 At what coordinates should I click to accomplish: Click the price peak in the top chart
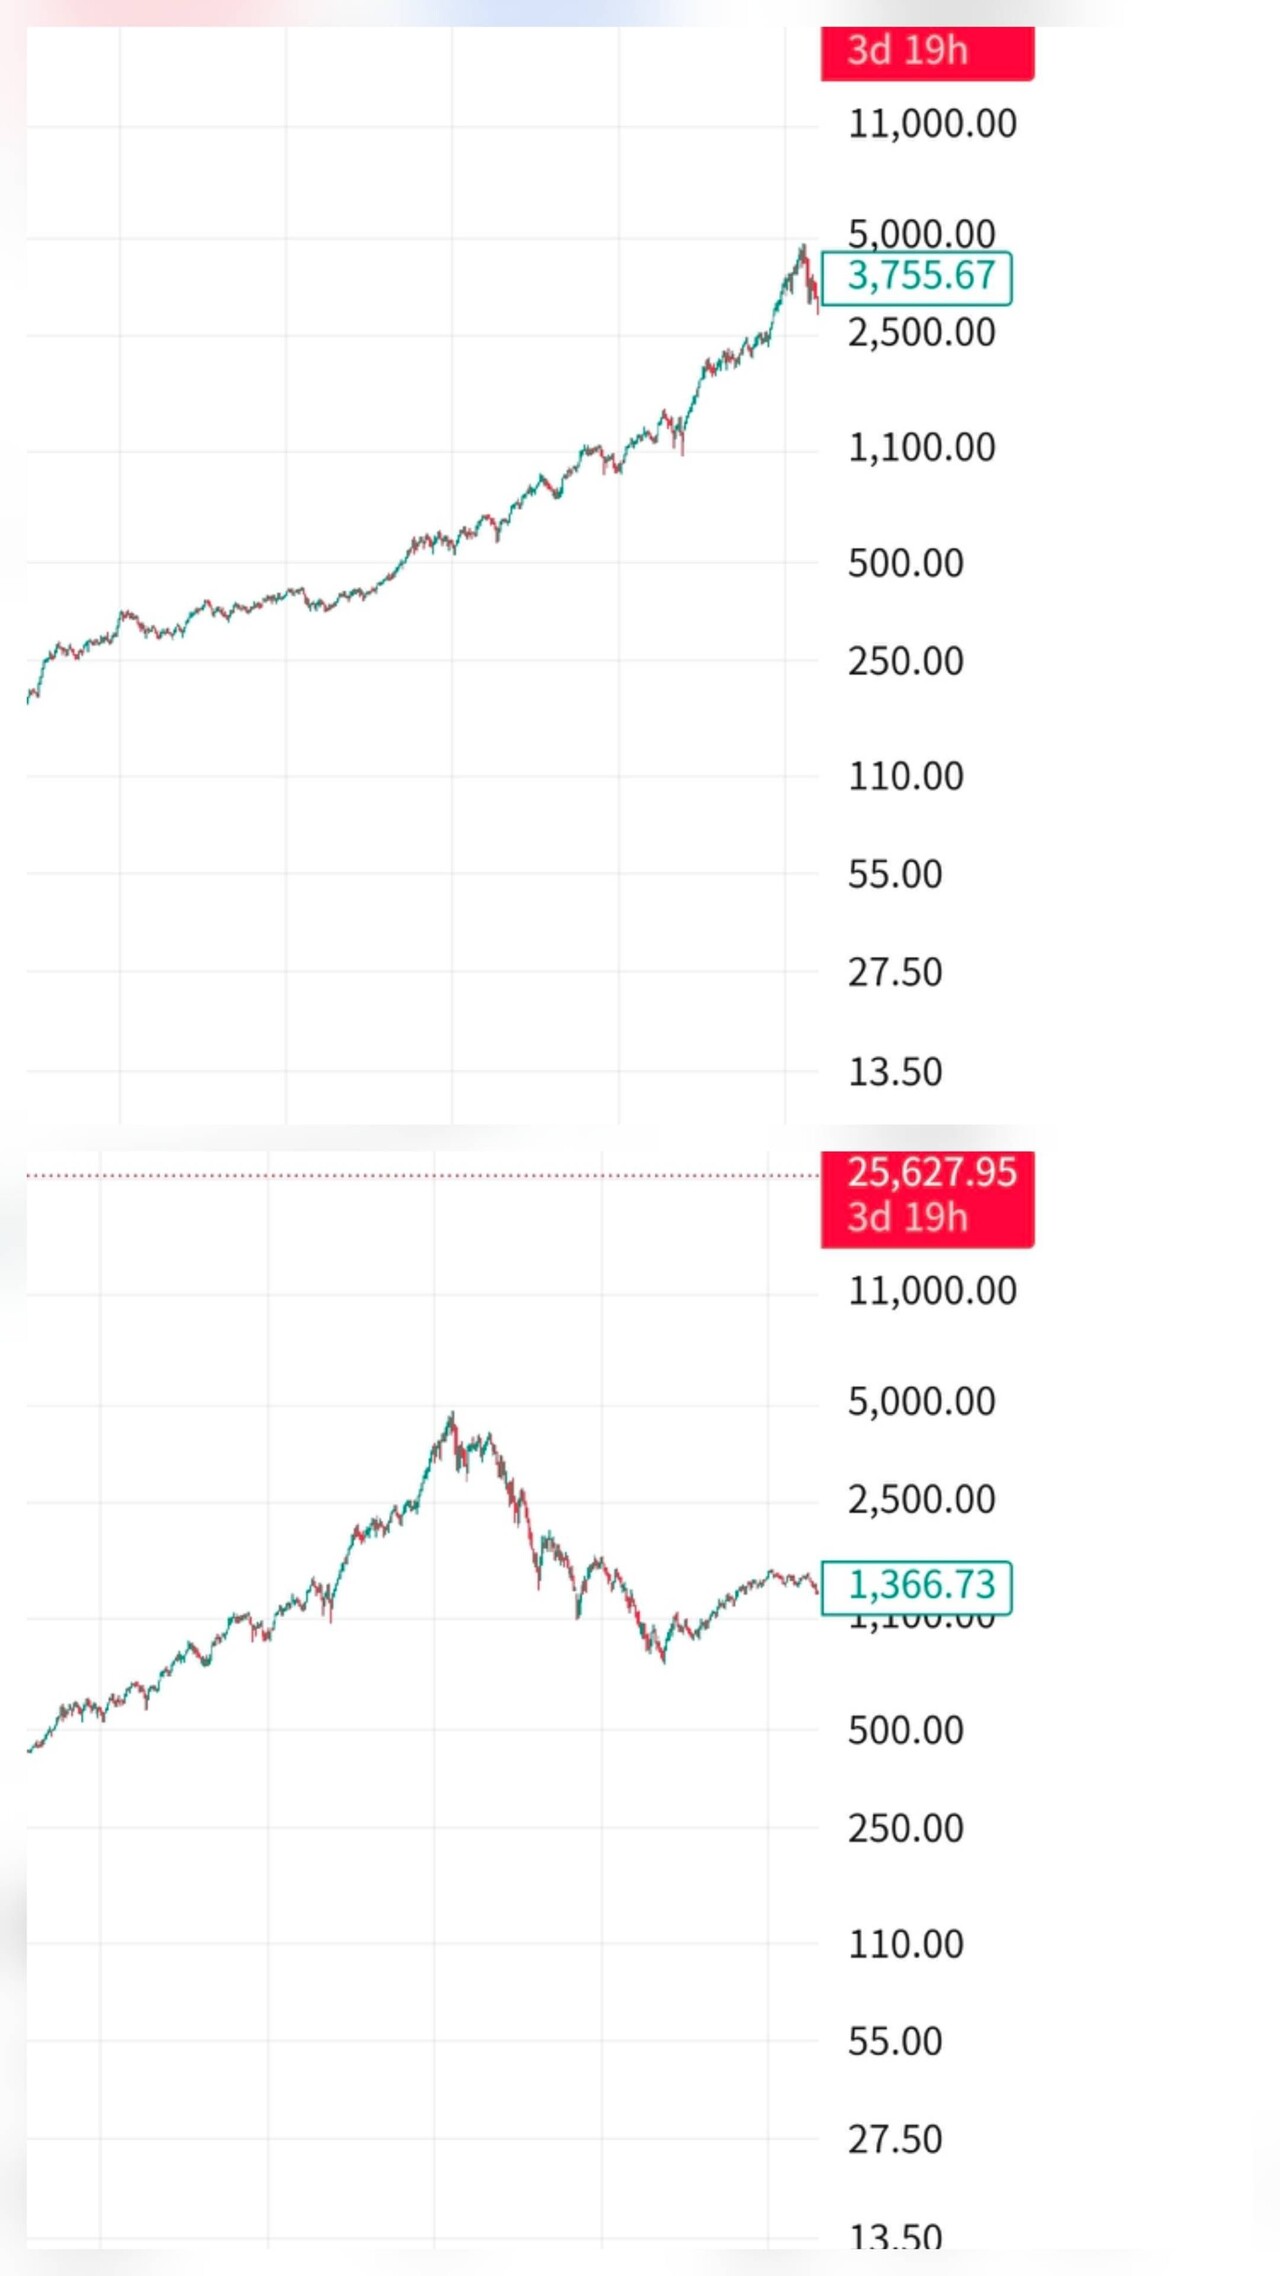[802, 248]
